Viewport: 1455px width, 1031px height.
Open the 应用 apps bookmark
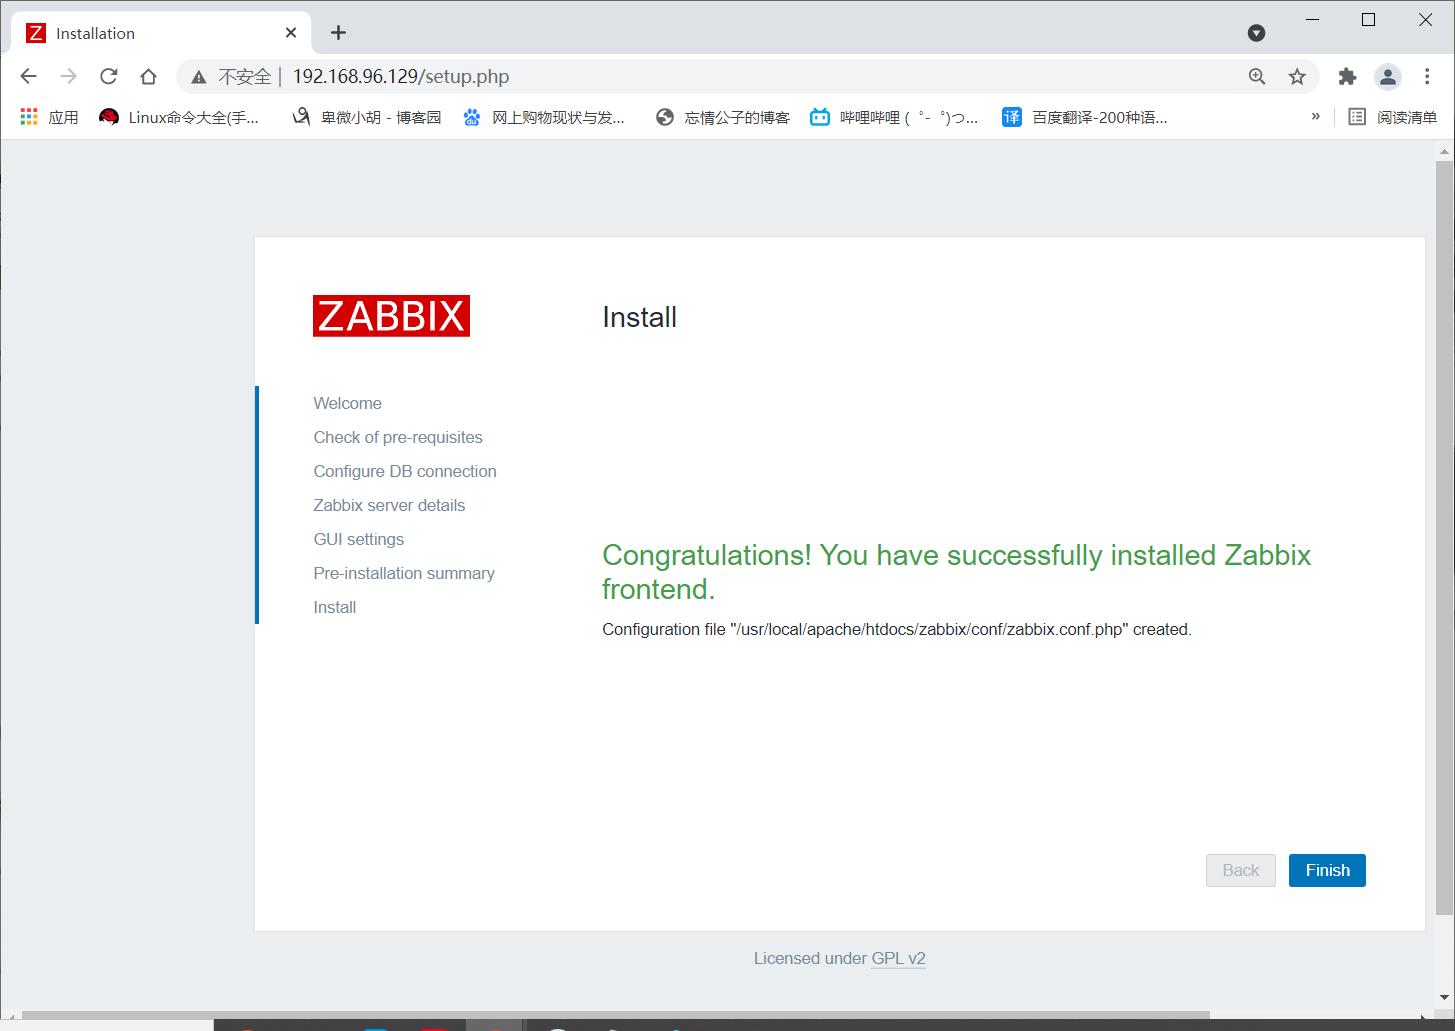pos(49,117)
